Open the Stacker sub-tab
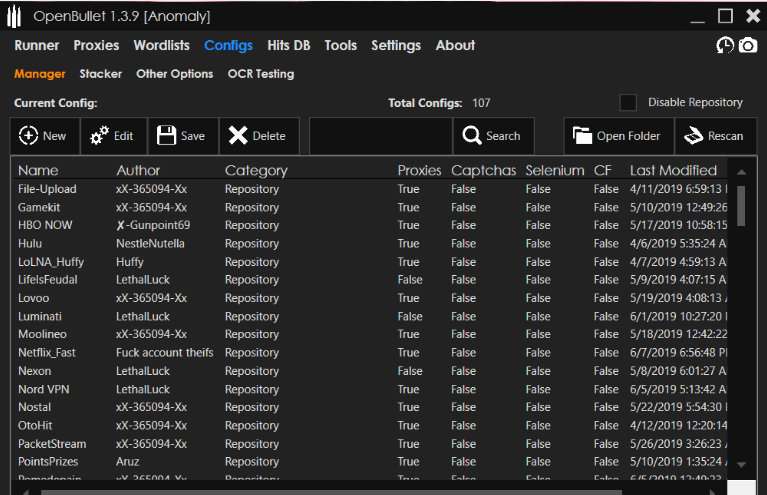Screen dimensions: 767x495 pos(101,74)
